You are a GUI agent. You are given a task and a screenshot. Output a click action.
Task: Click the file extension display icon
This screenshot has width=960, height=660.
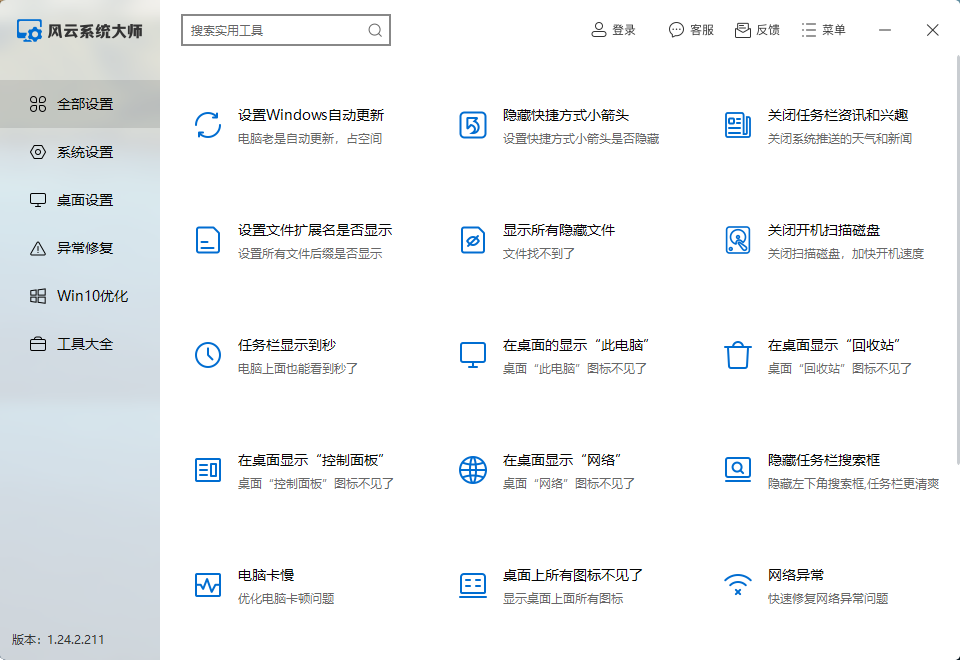pyautogui.click(x=208, y=240)
